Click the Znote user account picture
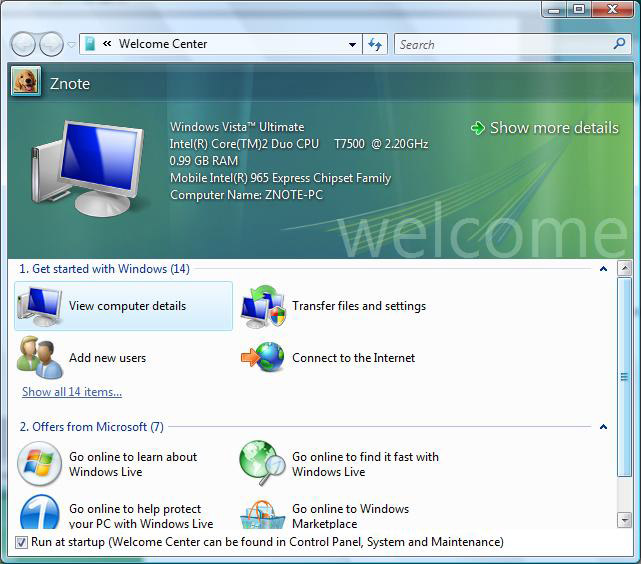This screenshot has width=641, height=564. [x=25, y=82]
